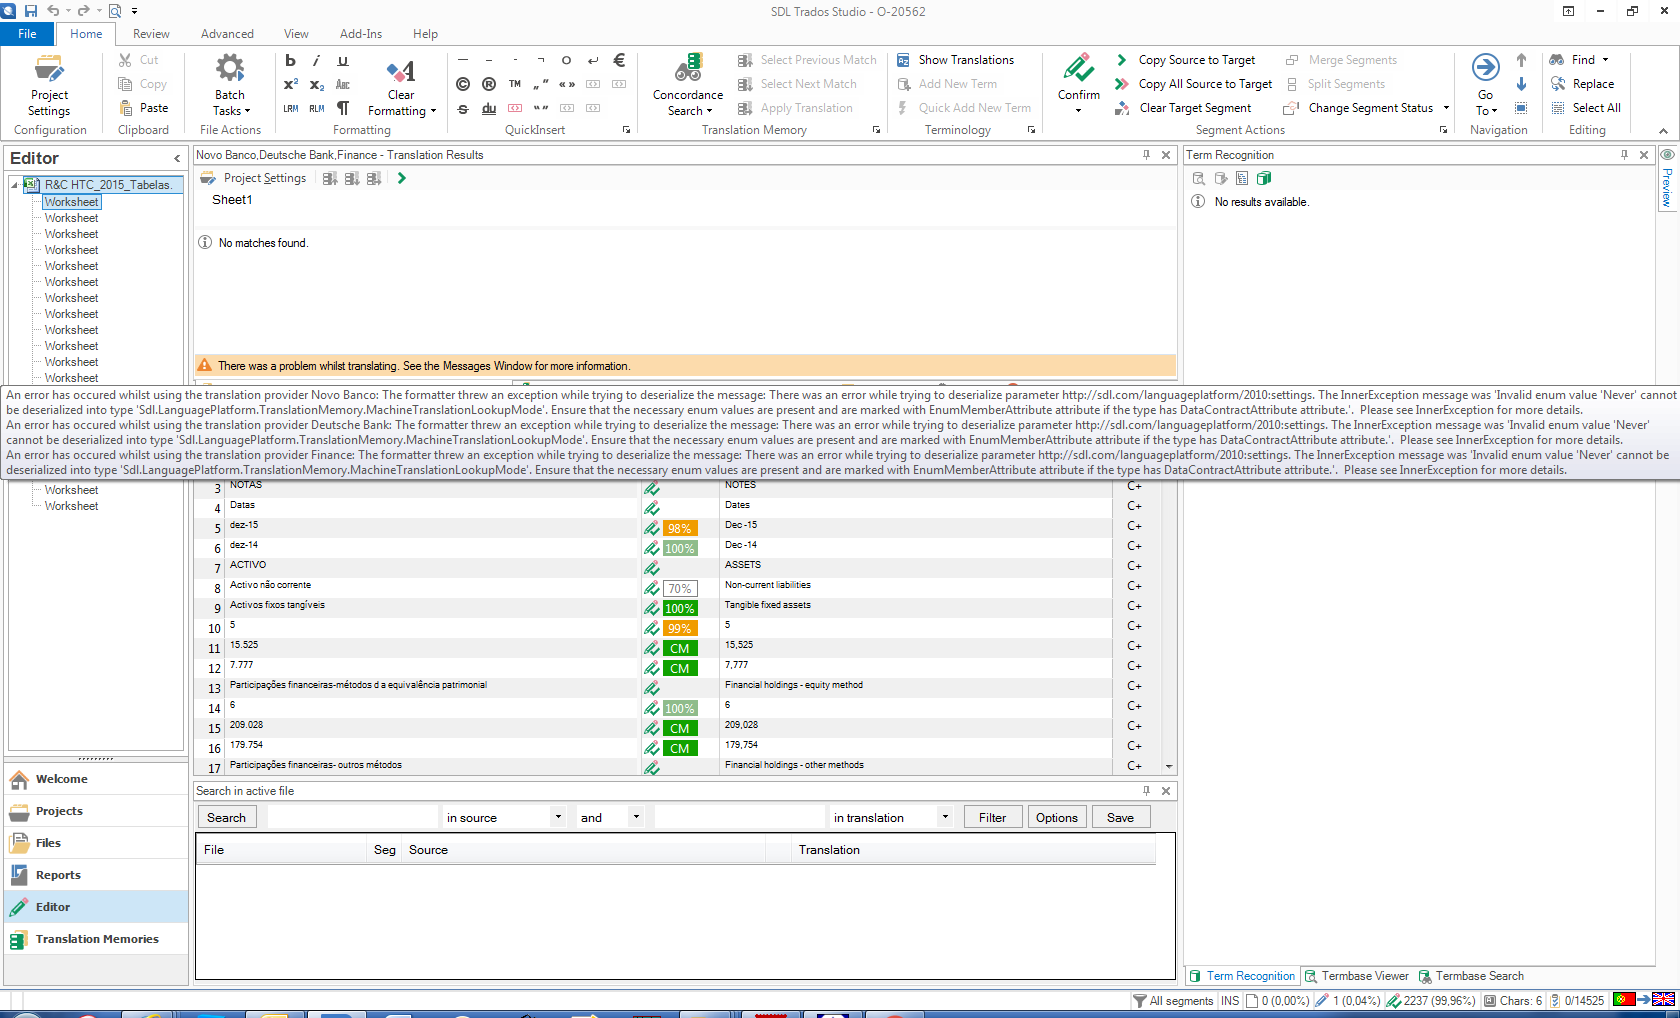1680x1018 pixels.
Task: Open the File menu
Action: pyautogui.click(x=27, y=34)
